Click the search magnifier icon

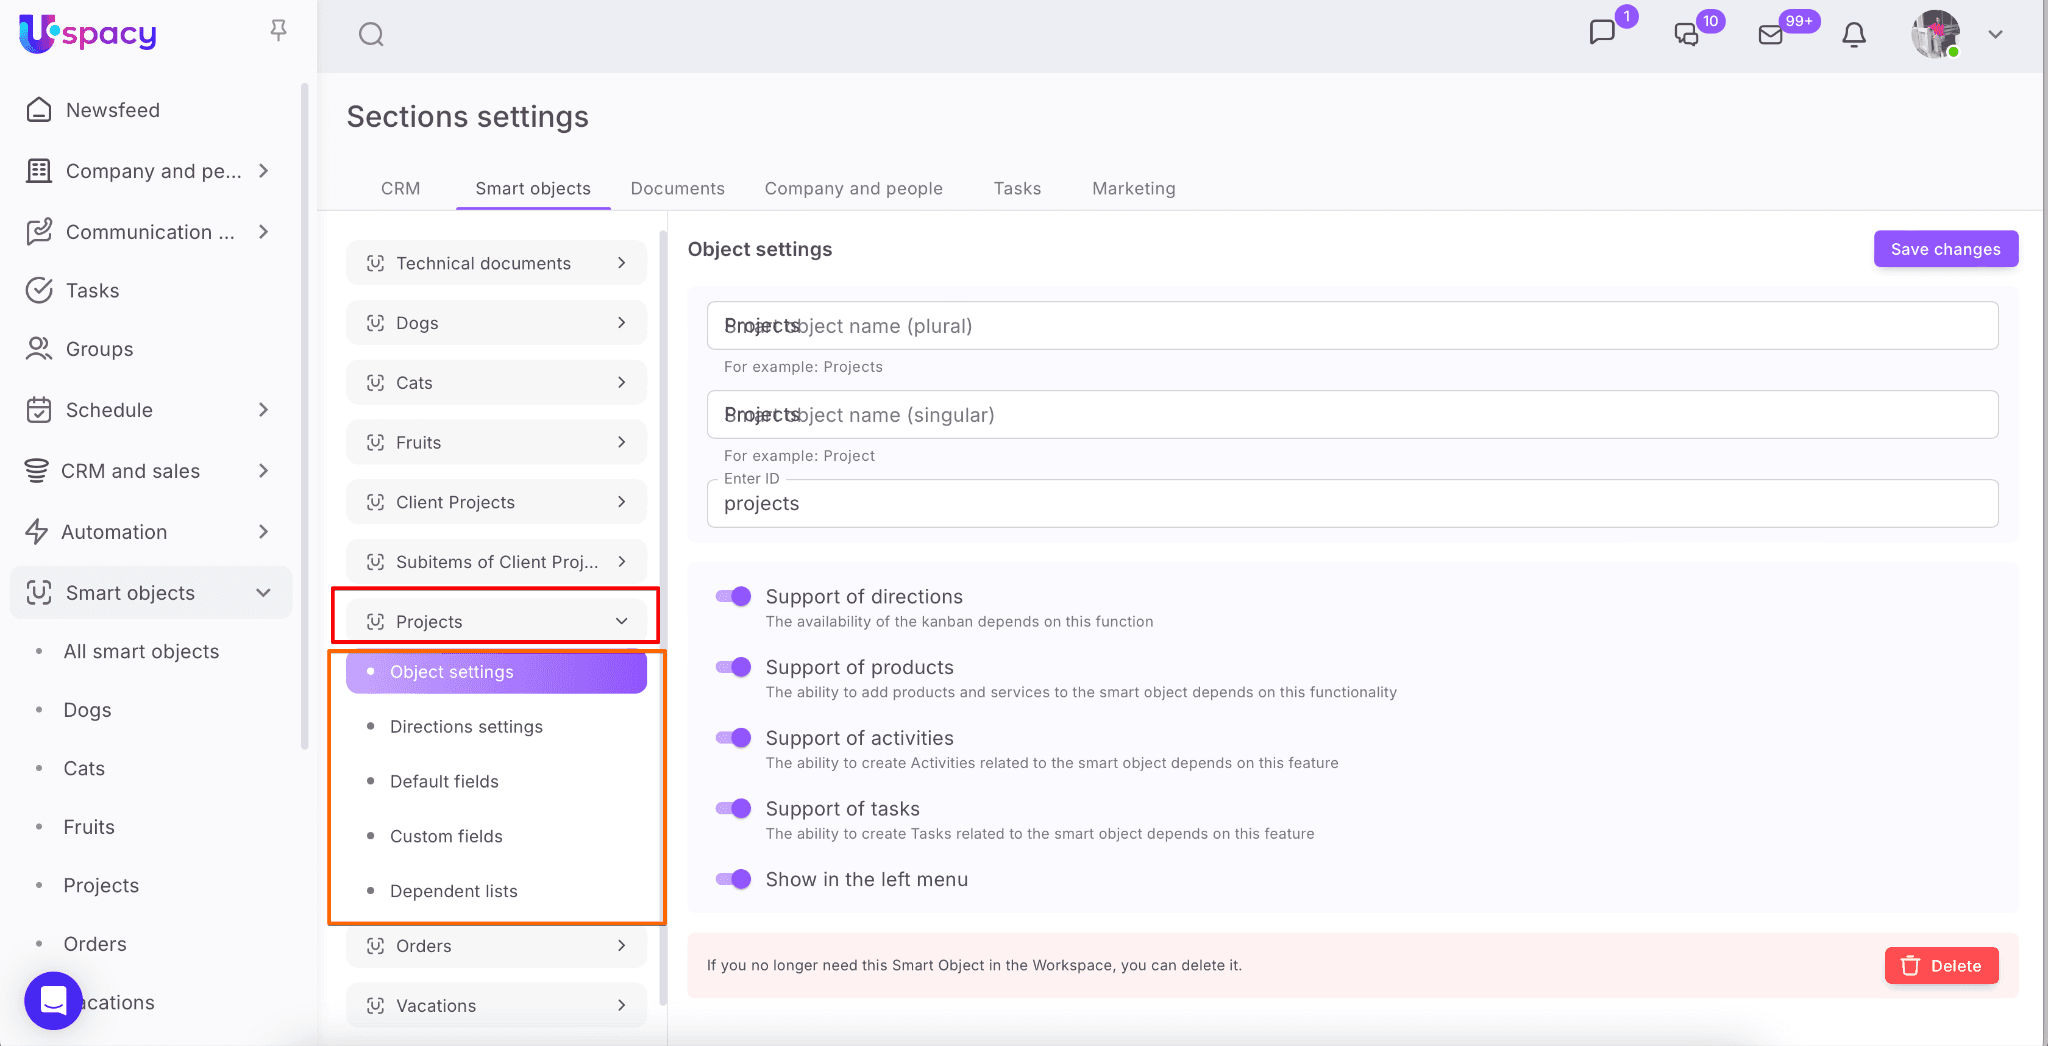tap(371, 35)
